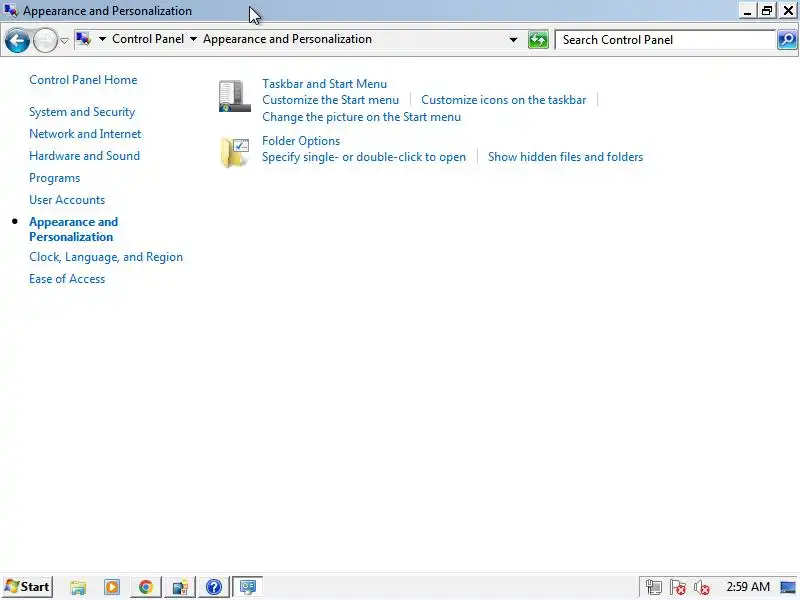This screenshot has width=800, height=600.
Task: Close the Appearance and Personalization window
Action: [788, 11]
